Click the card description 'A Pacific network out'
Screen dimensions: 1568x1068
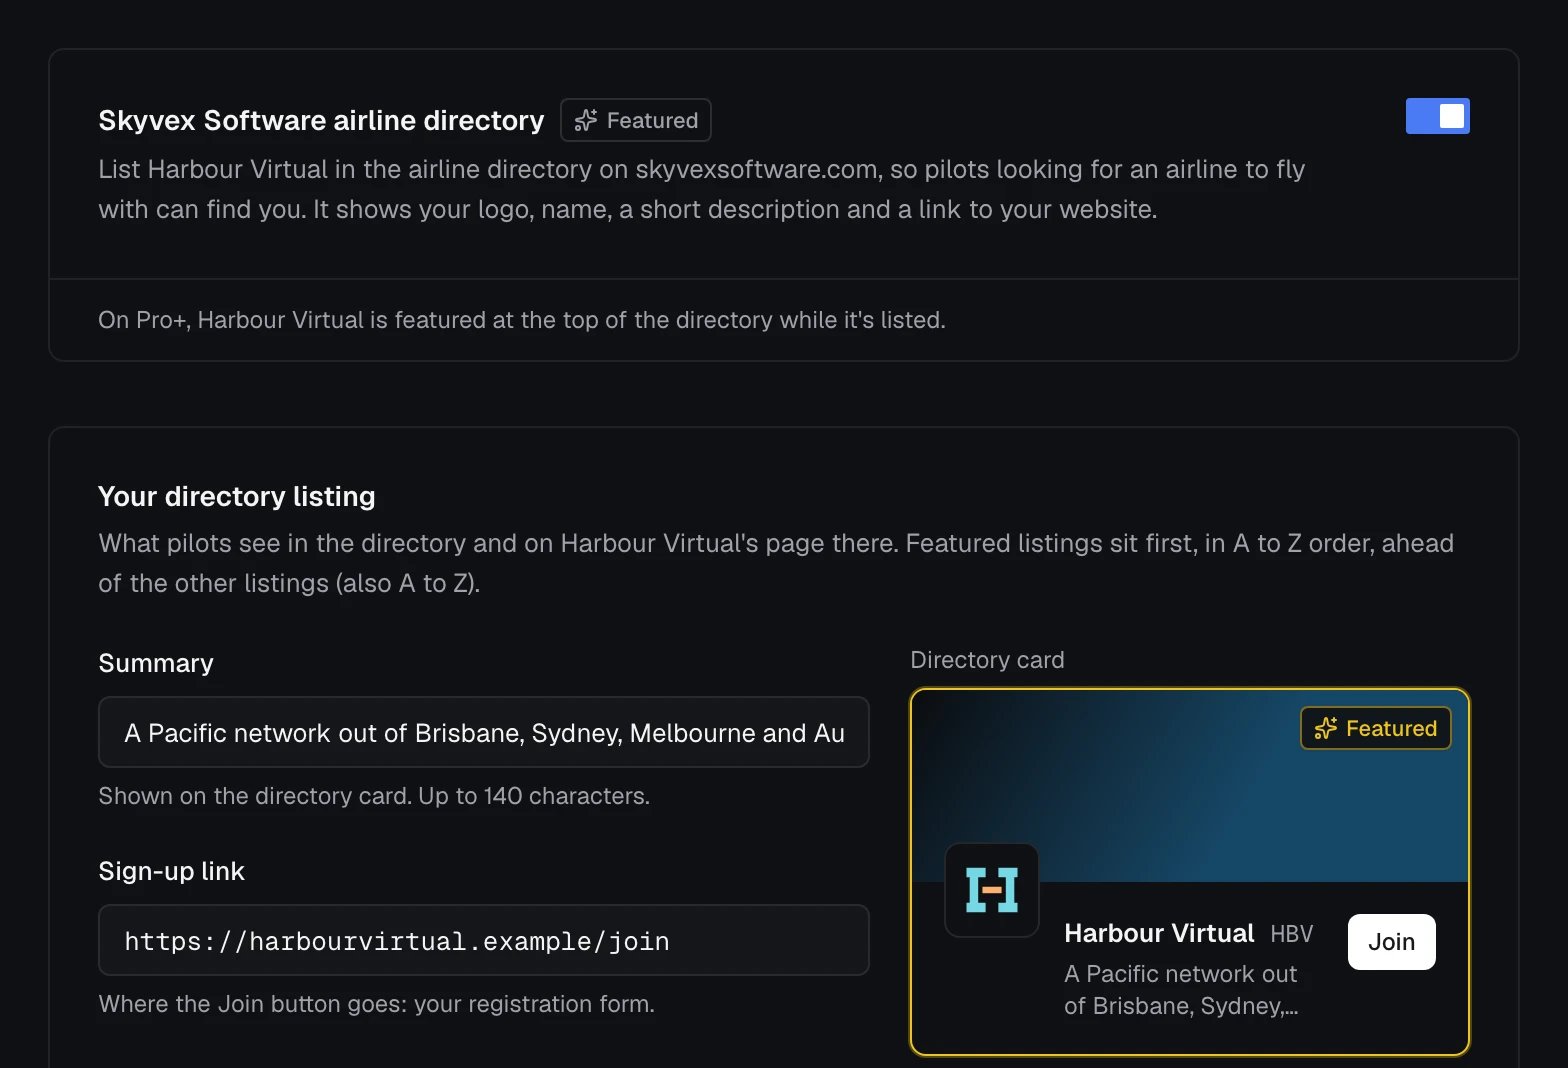click(x=1181, y=990)
